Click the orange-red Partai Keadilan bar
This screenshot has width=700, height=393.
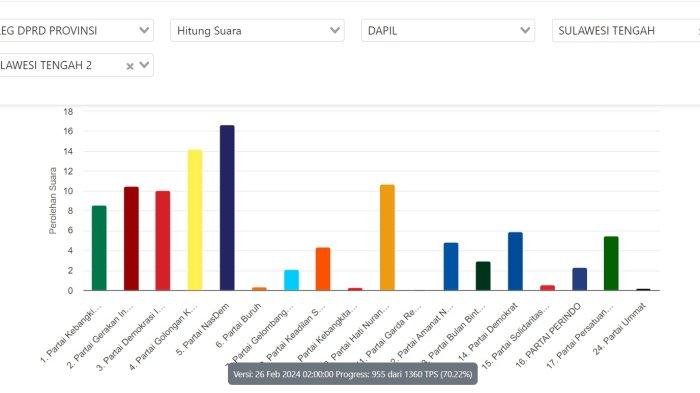[x=323, y=269]
